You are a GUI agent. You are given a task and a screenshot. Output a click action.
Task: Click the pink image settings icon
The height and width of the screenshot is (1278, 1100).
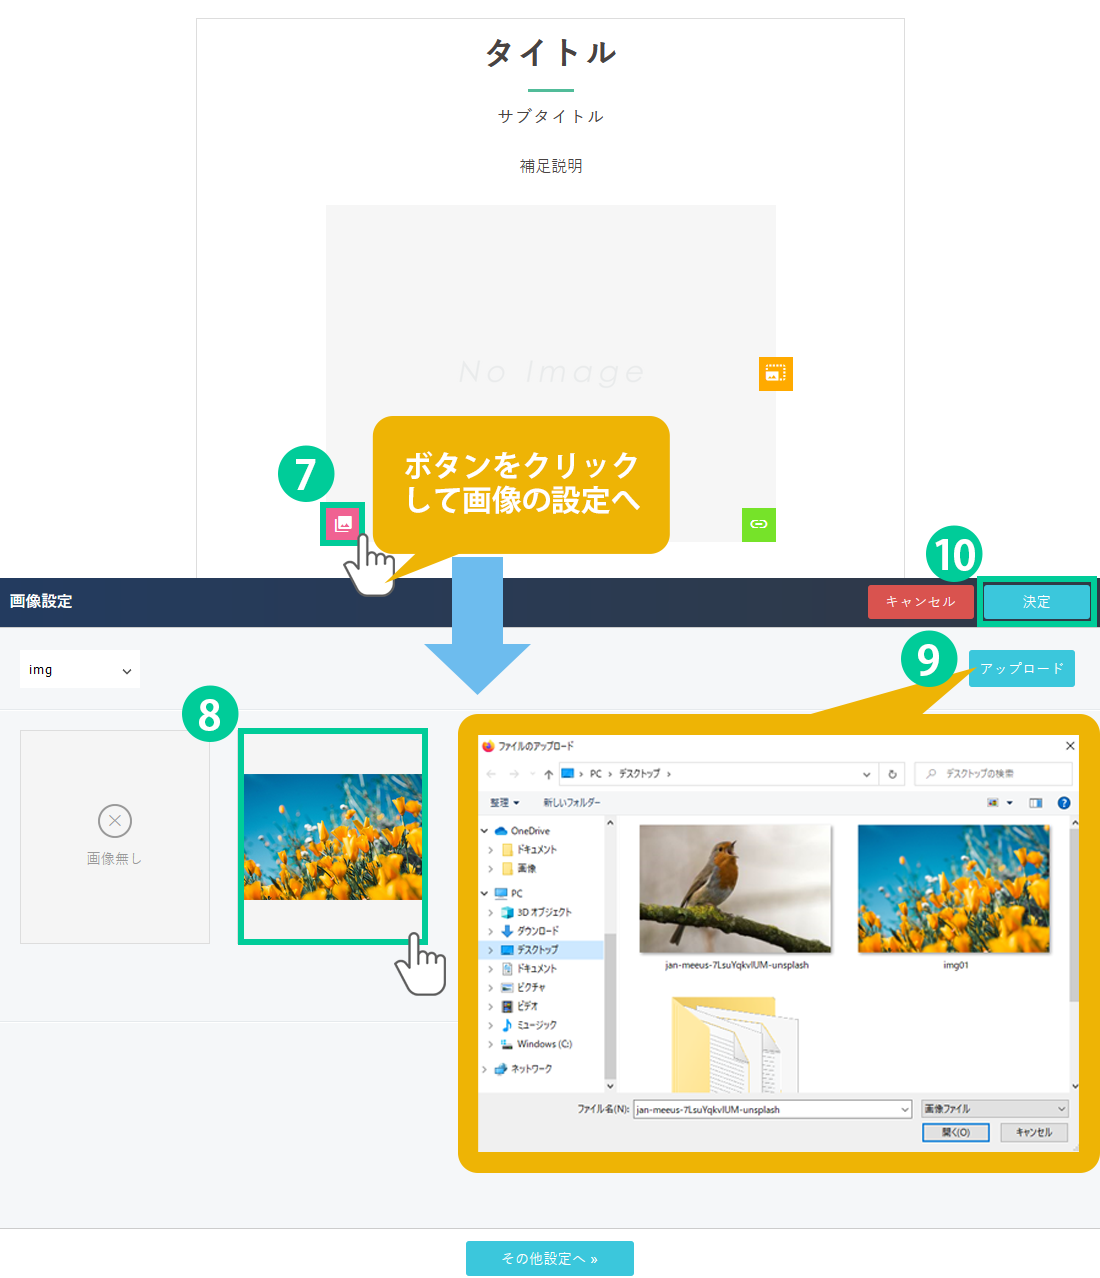point(342,524)
